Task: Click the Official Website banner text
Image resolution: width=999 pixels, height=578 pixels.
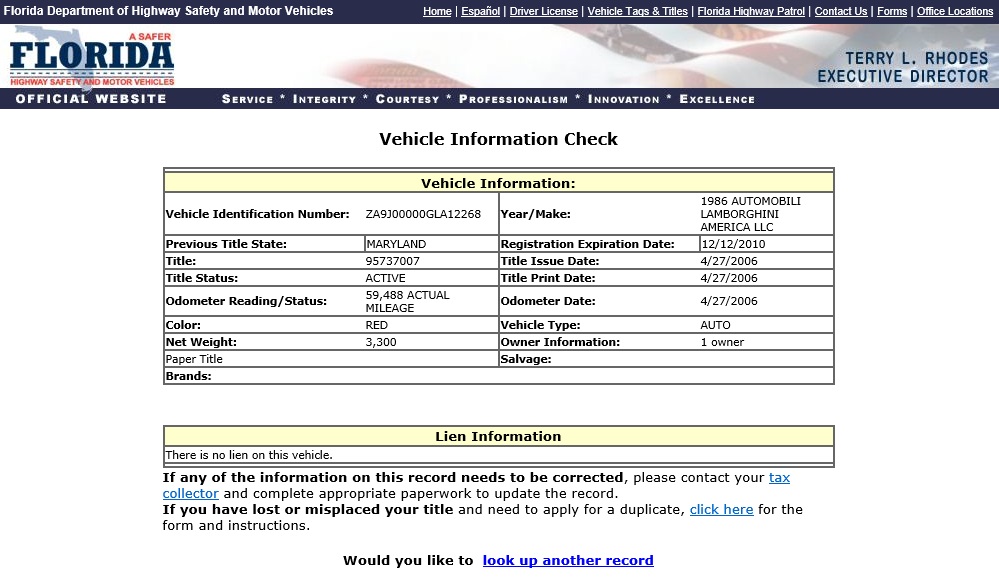Action: coord(91,99)
